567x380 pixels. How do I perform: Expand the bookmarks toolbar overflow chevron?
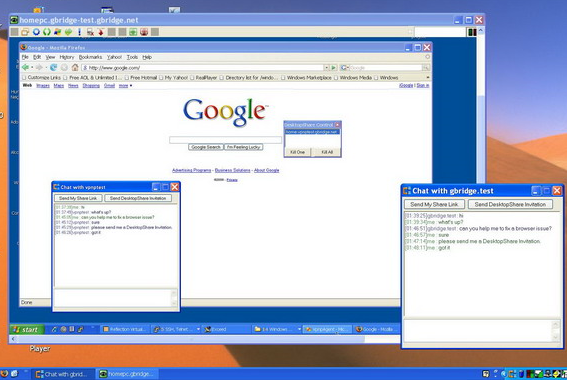click(x=428, y=77)
